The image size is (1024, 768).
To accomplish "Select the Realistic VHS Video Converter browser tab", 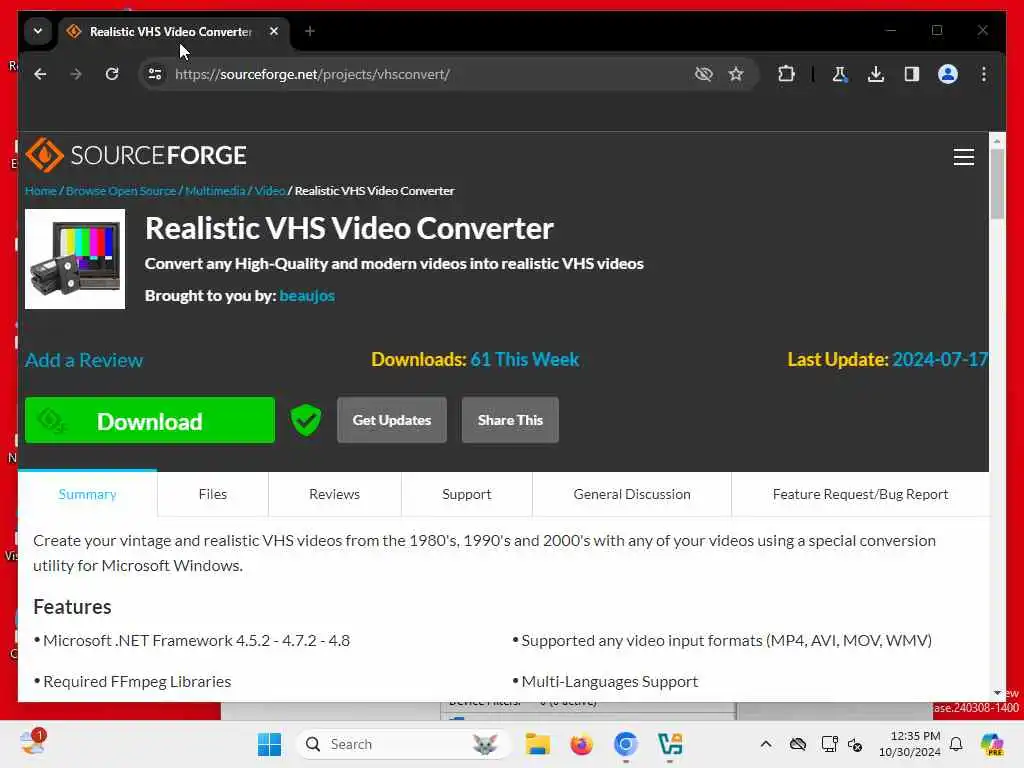I will click(x=171, y=31).
